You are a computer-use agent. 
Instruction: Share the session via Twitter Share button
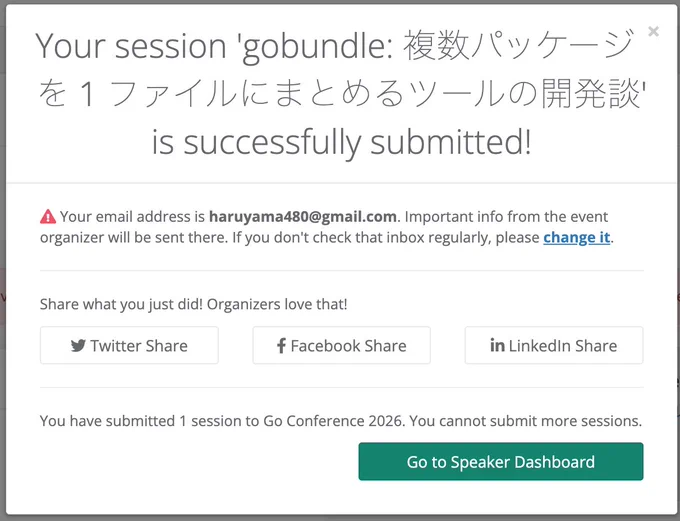coord(129,345)
